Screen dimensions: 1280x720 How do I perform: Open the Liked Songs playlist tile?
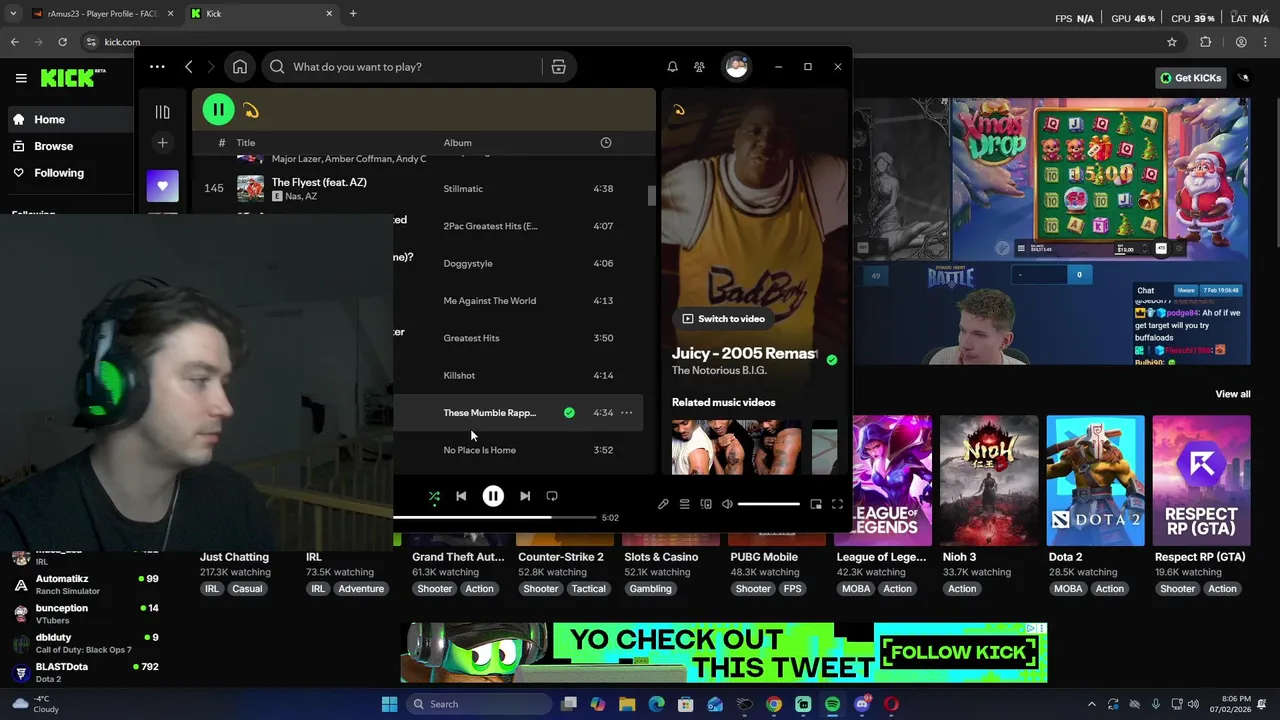[x=162, y=186]
